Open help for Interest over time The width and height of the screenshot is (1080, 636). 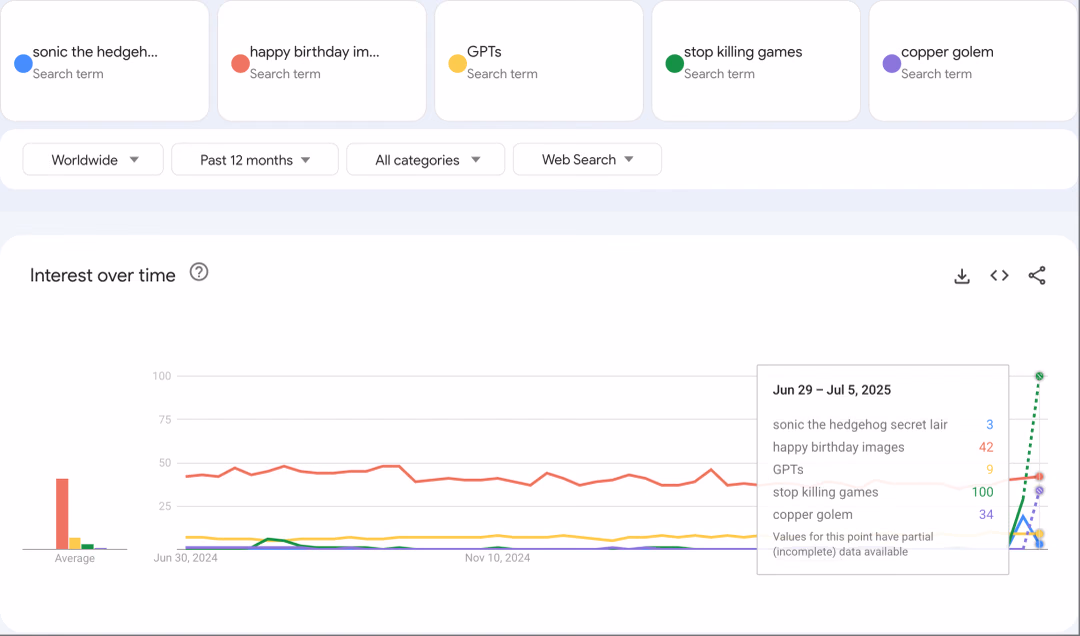(x=199, y=272)
